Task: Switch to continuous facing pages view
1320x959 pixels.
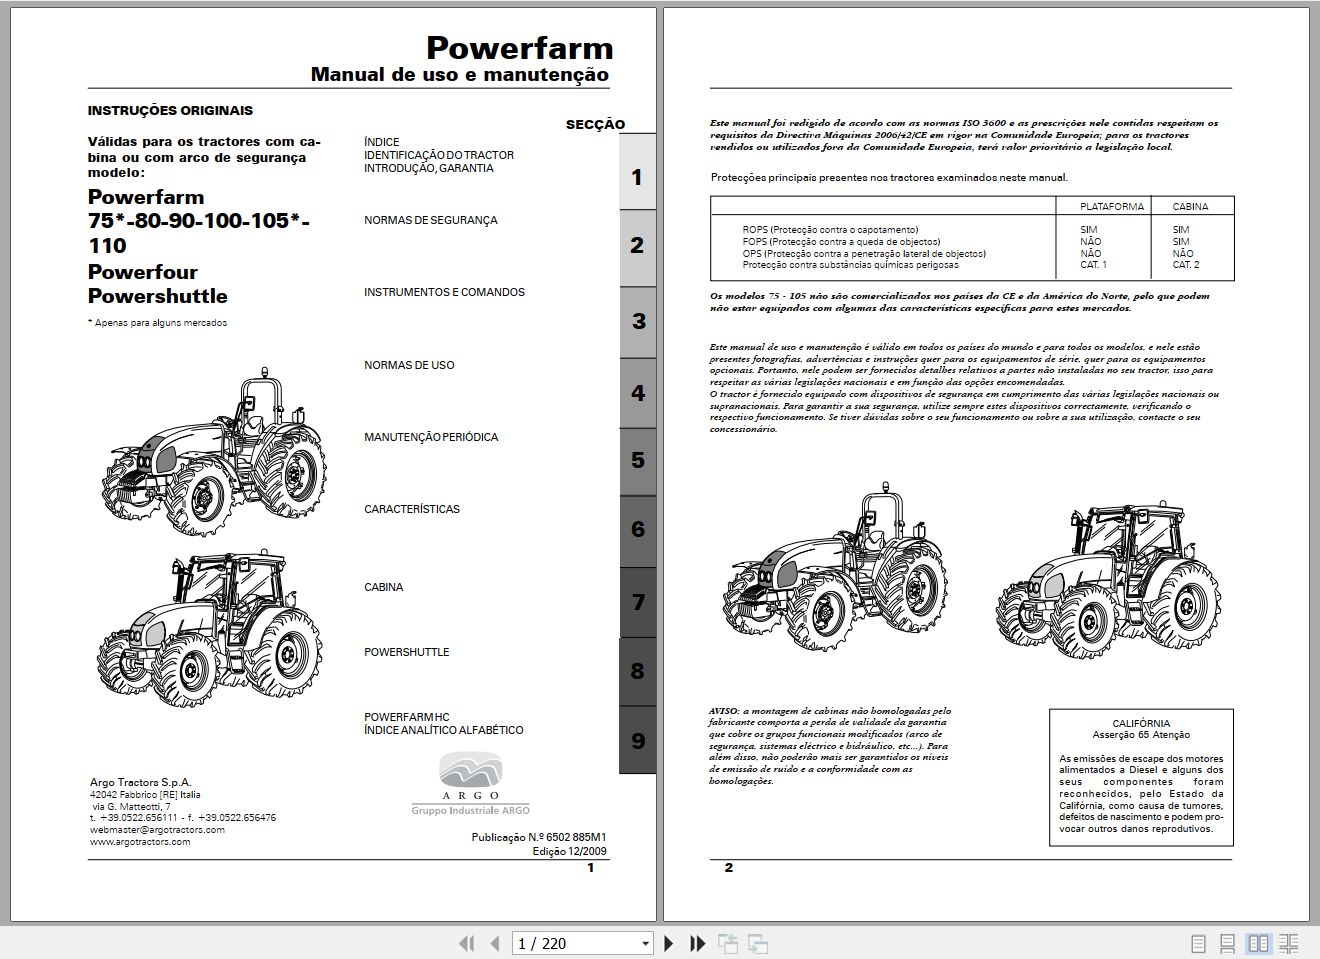Action: (1289, 943)
